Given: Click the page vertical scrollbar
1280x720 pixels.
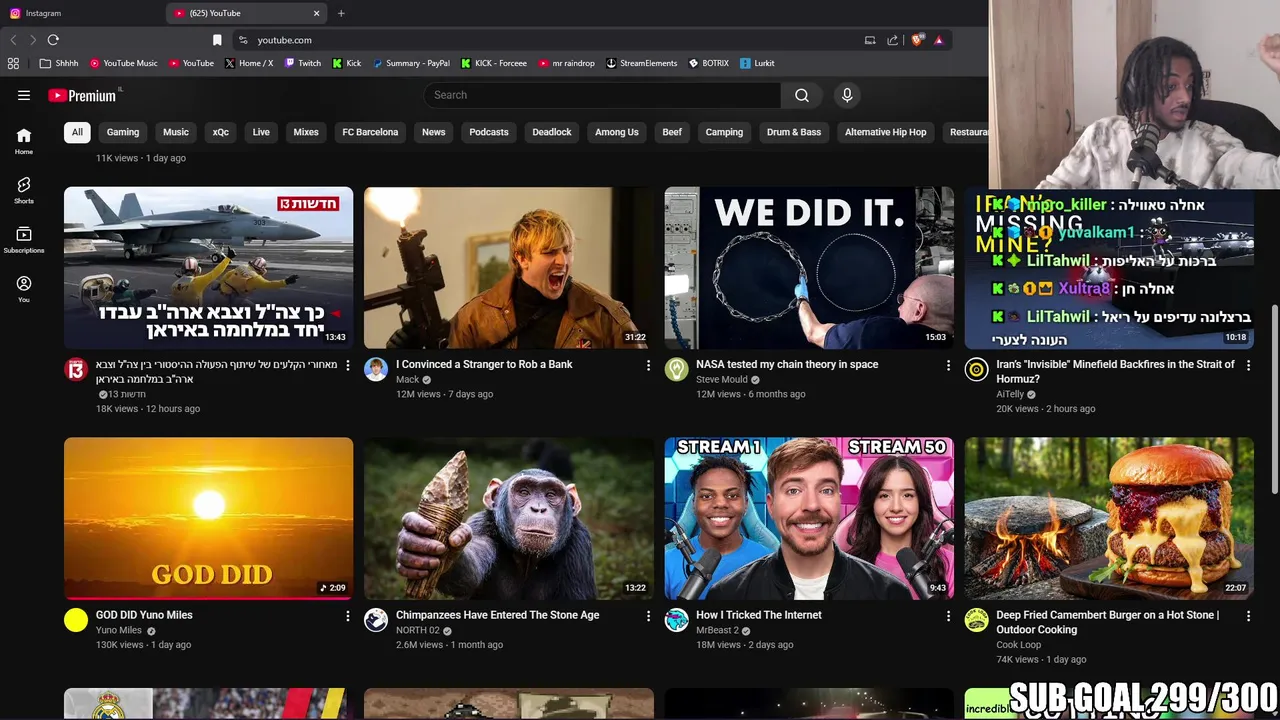Looking at the screenshot, I should [x=1275, y=400].
